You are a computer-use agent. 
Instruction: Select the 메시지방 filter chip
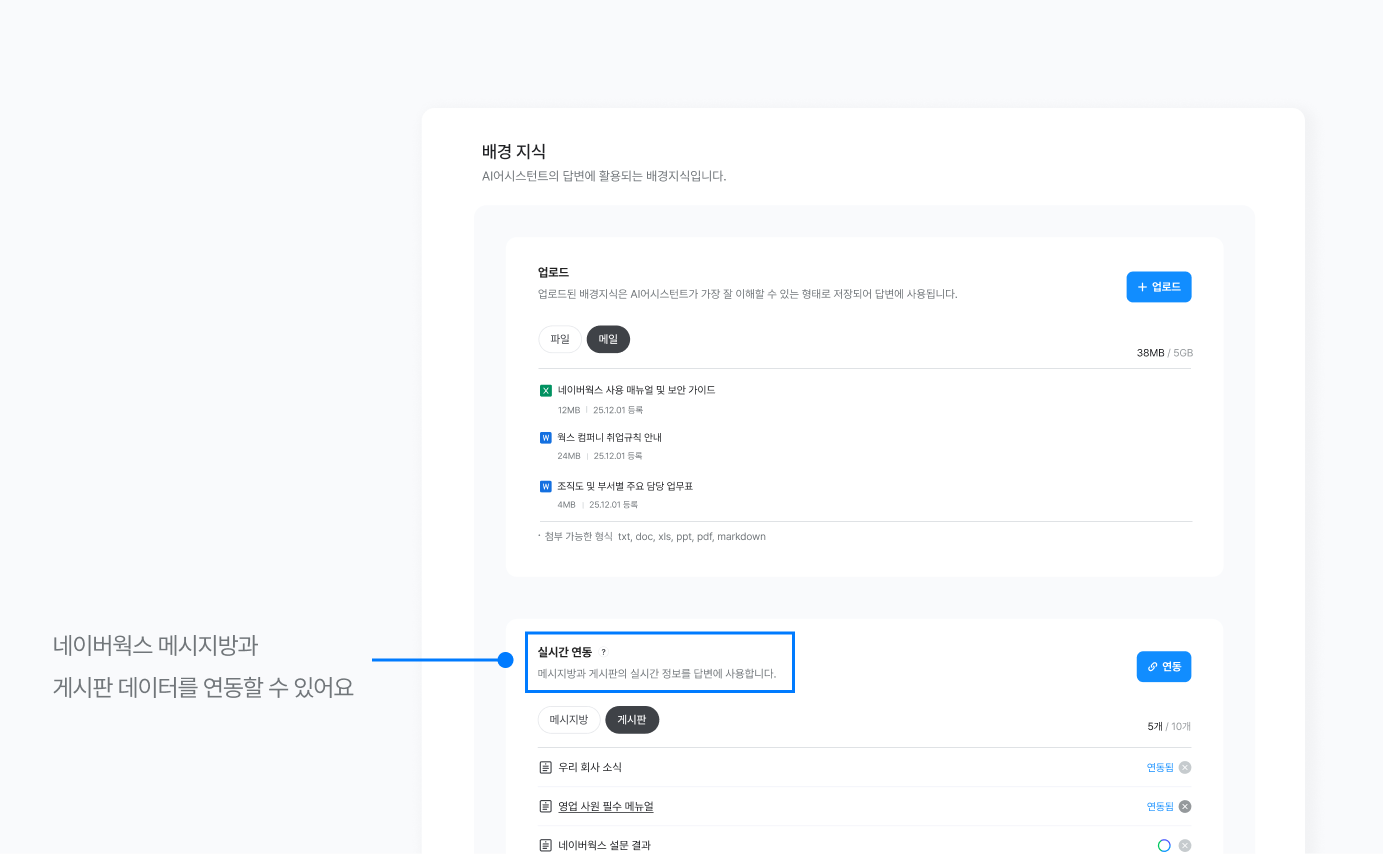568,719
